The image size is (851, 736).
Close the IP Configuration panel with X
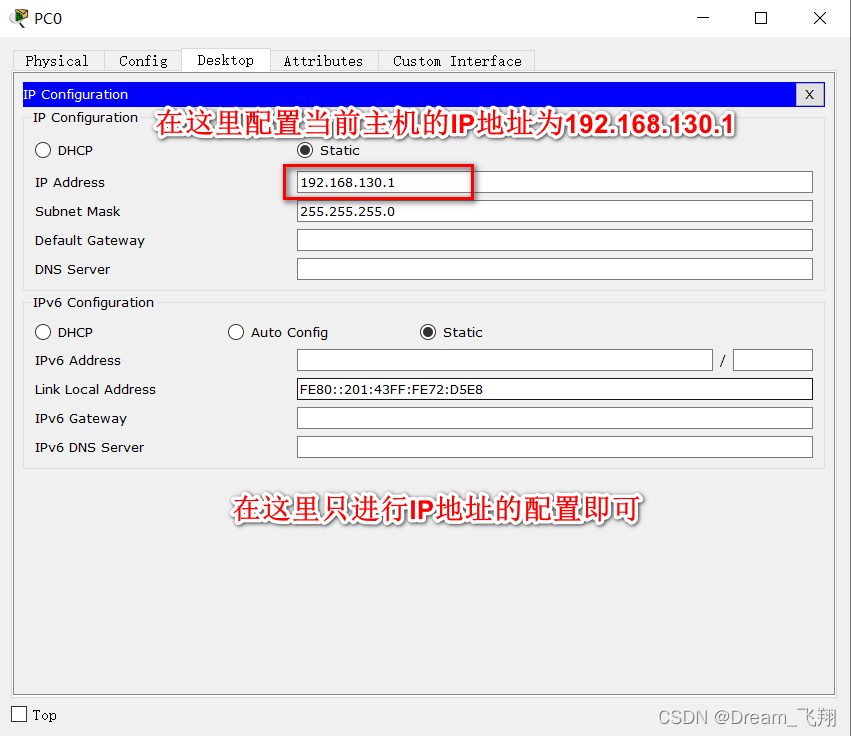(809, 94)
